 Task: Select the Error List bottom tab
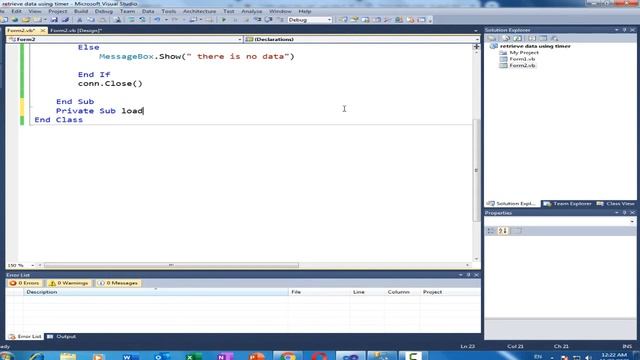point(25,336)
